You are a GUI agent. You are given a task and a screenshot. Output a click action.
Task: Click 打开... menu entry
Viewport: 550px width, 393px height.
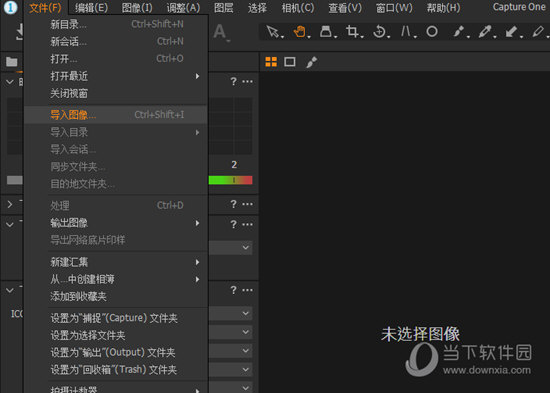tap(116, 59)
